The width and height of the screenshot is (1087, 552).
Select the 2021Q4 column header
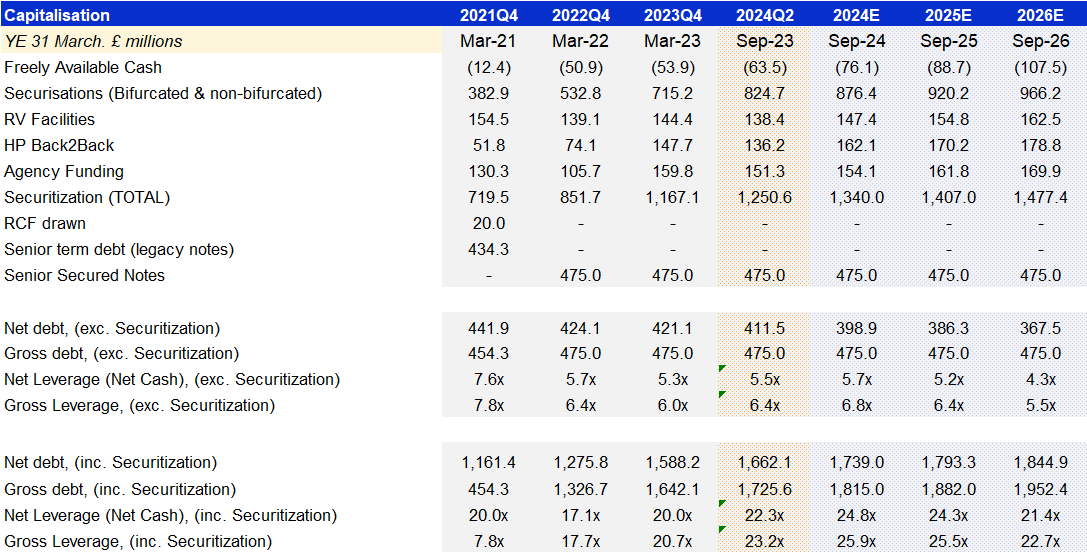coord(488,15)
